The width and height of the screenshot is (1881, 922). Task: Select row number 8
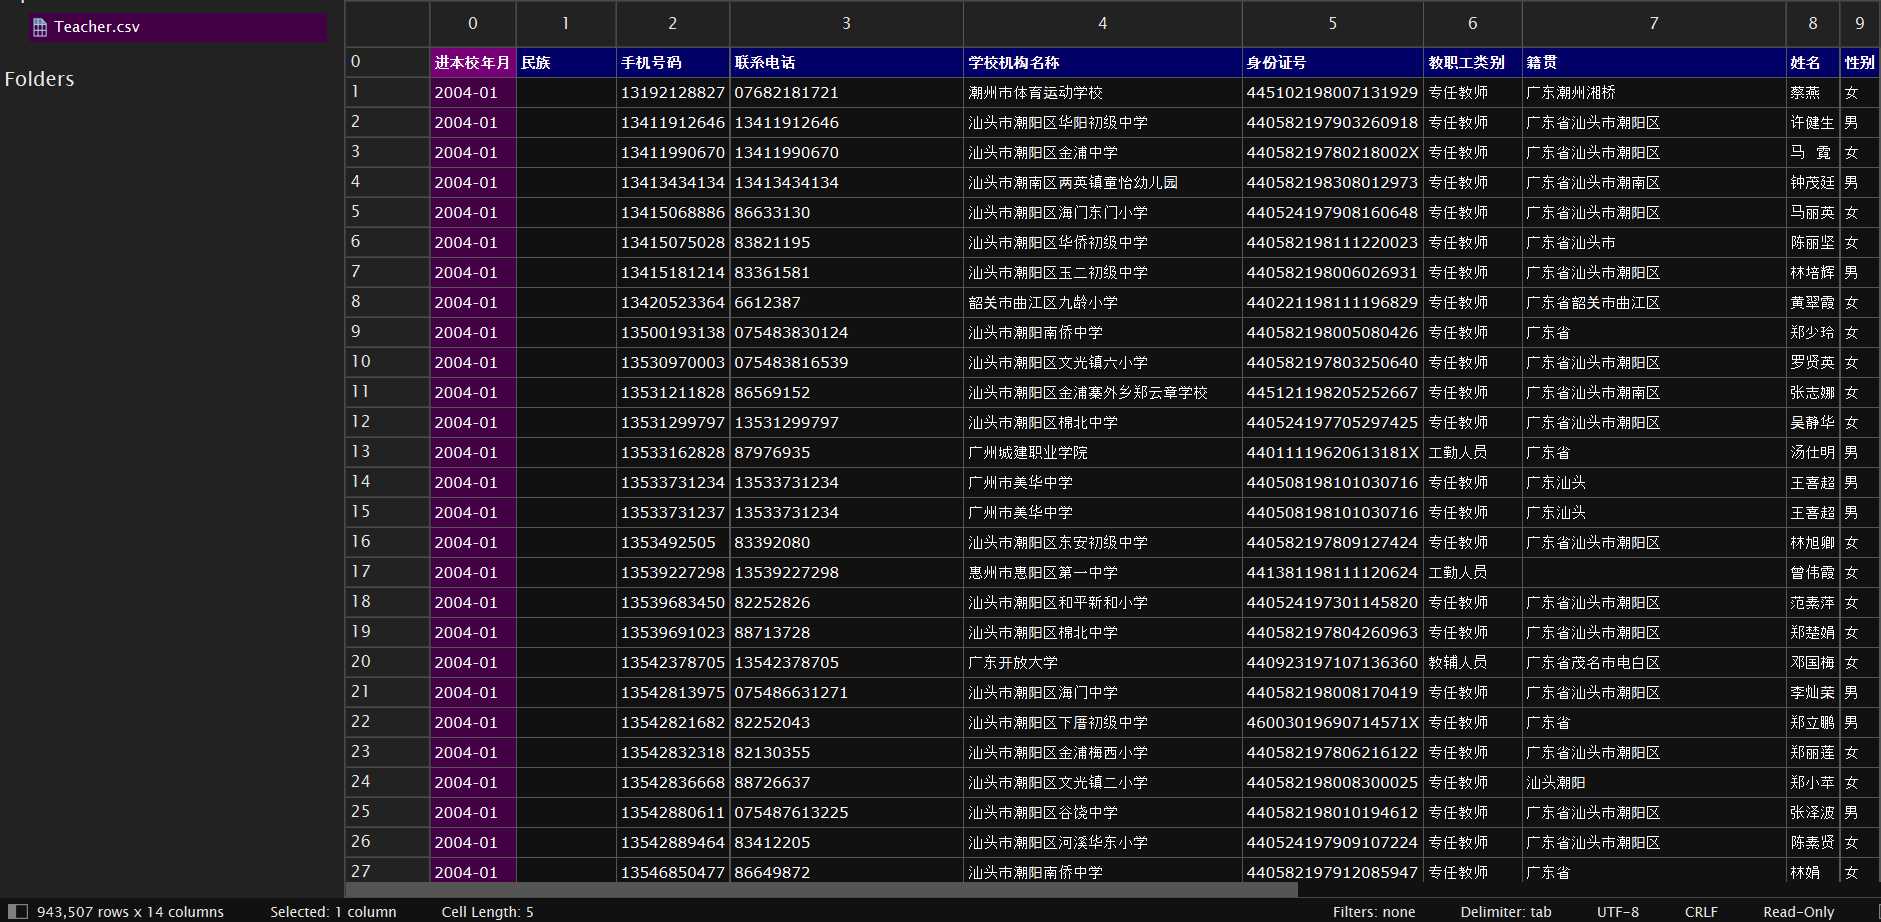coord(387,302)
